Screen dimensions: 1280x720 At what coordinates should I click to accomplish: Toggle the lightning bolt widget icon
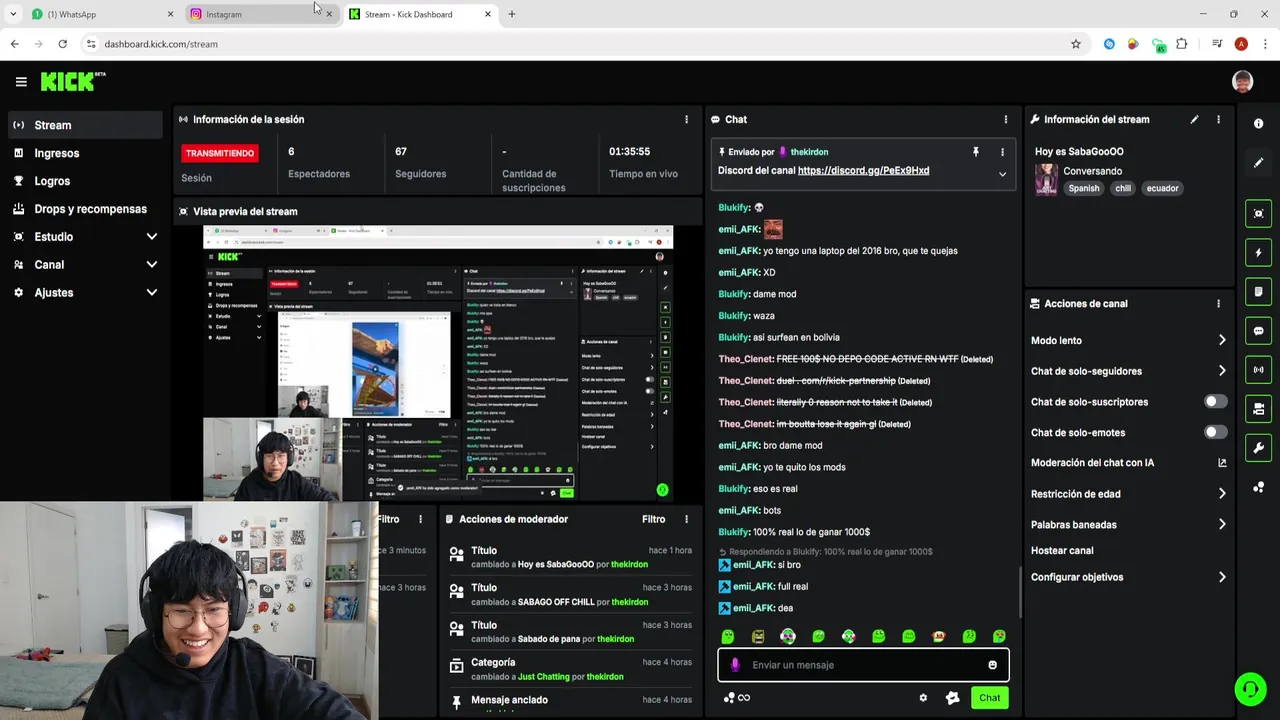(x=1258, y=253)
